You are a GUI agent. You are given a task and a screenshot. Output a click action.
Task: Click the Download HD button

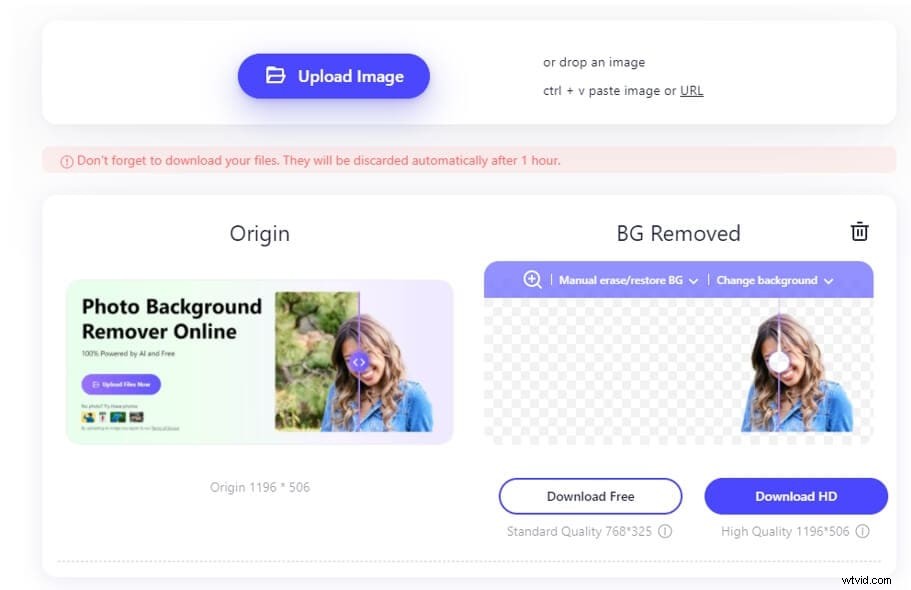click(x=796, y=496)
